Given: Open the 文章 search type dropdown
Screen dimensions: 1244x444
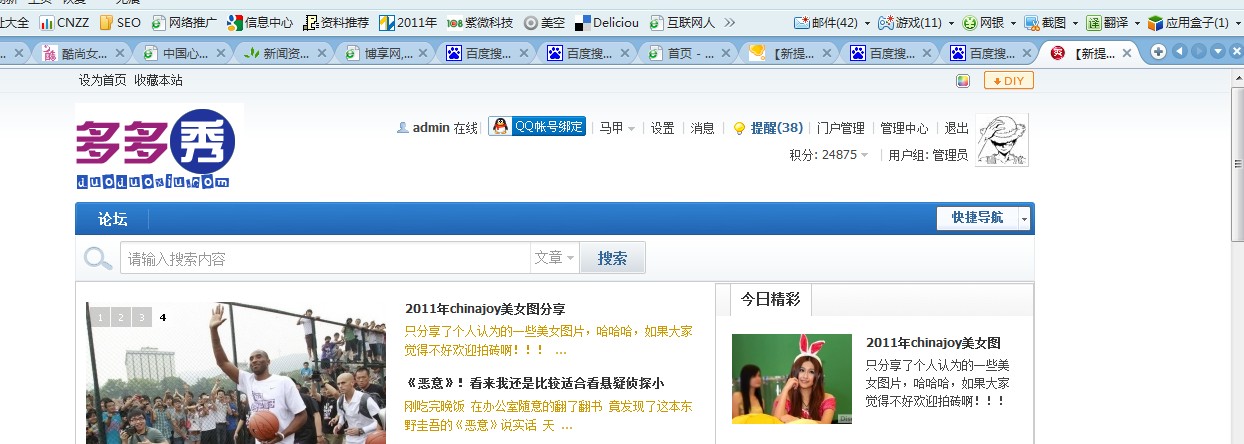Looking at the screenshot, I should pyautogui.click(x=555, y=258).
